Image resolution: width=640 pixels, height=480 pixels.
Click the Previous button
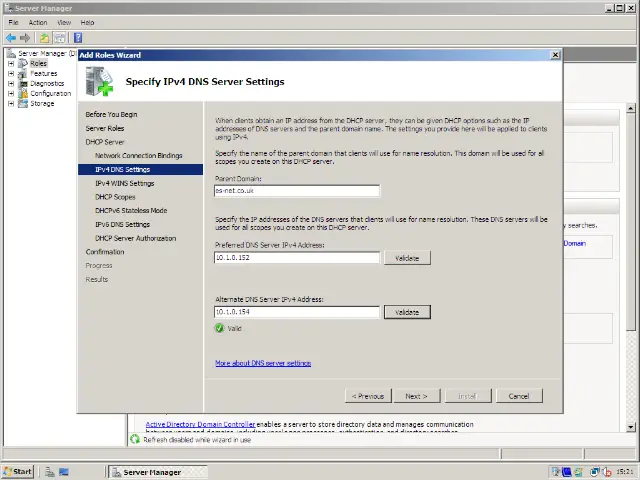(368, 396)
